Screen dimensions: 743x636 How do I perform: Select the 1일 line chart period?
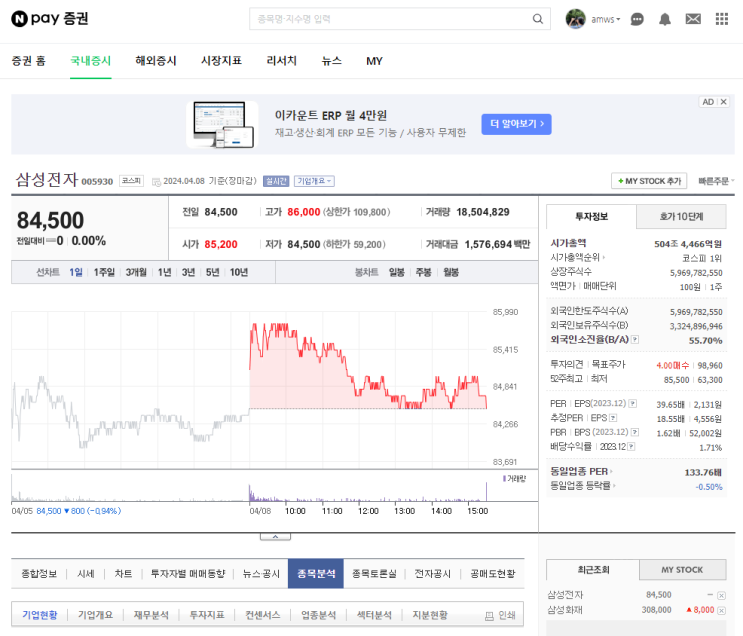(76, 272)
